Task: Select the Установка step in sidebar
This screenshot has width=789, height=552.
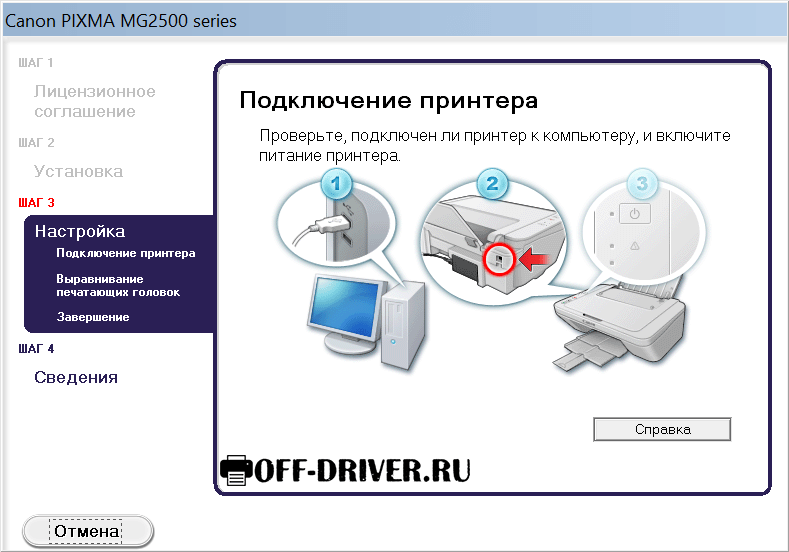Action: [x=78, y=171]
